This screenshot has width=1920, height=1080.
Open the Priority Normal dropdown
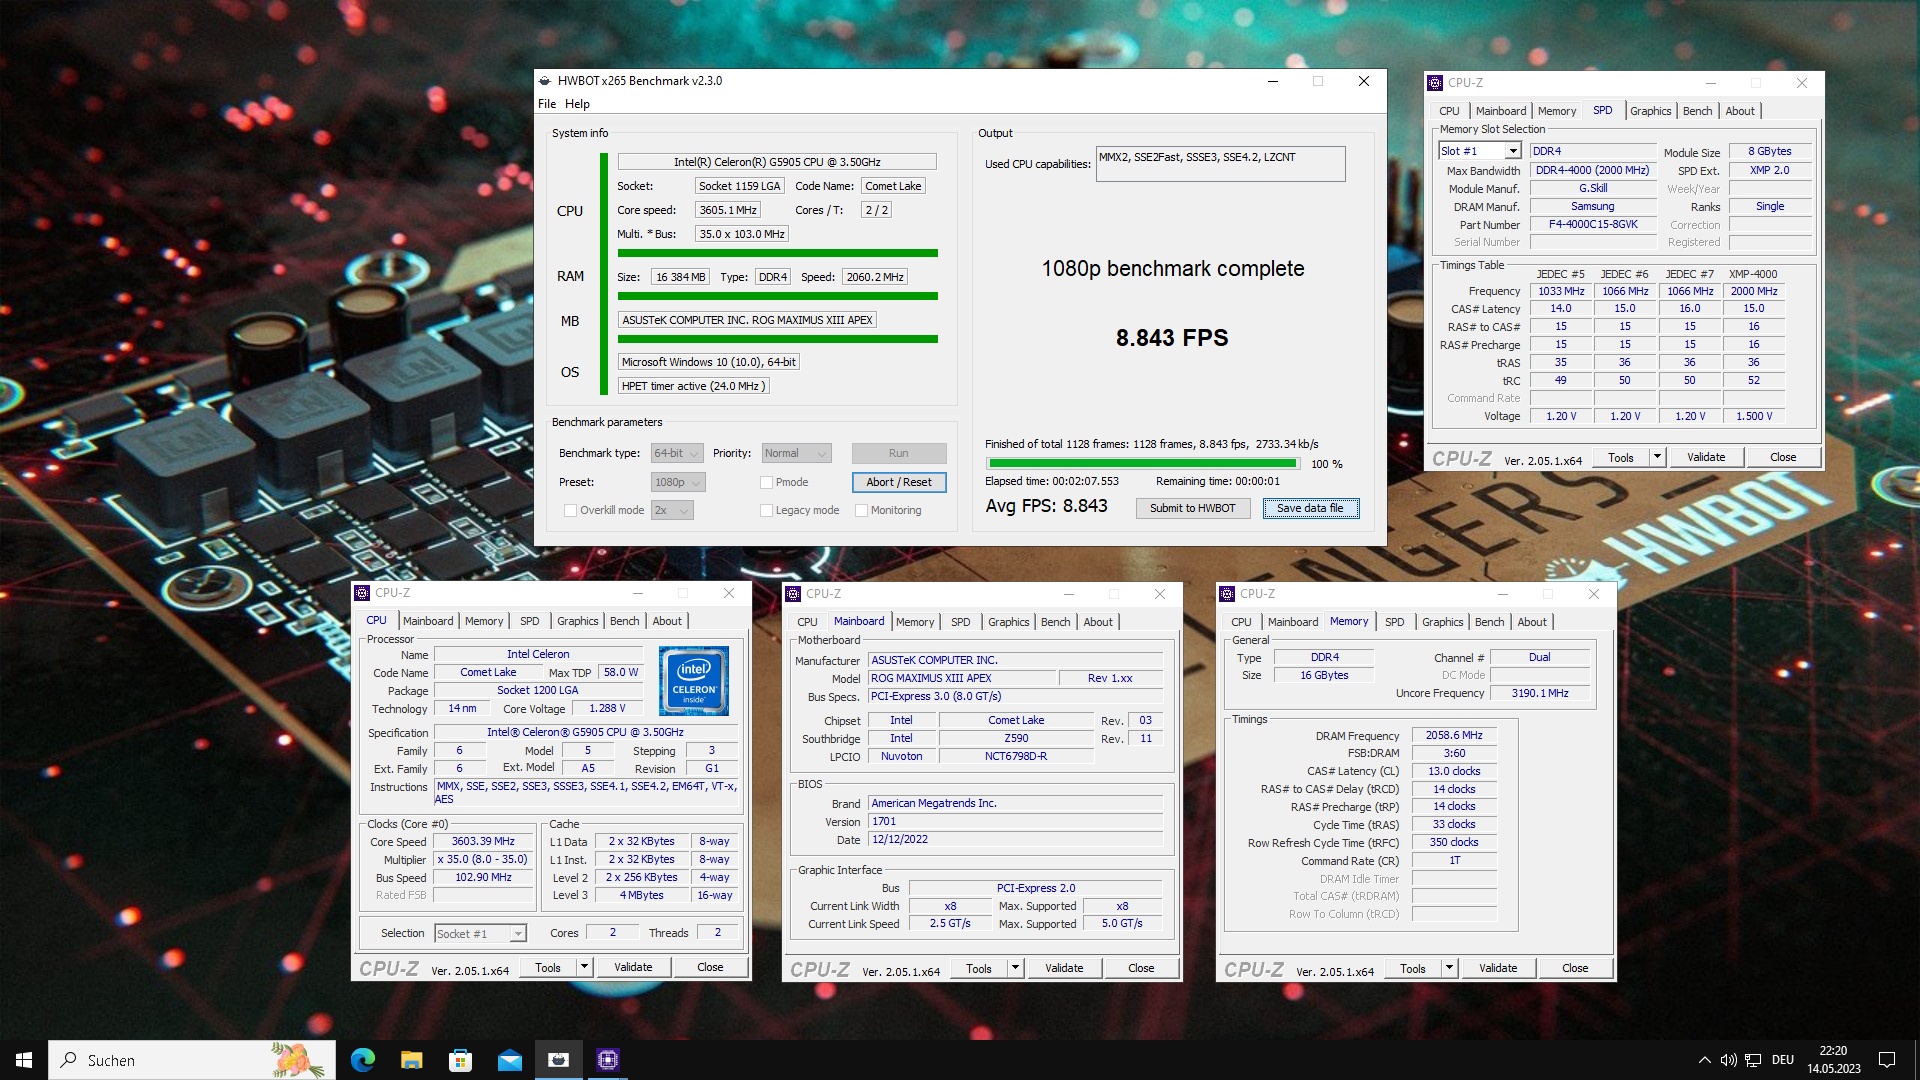pyautogui.click(x=796, y=453)
